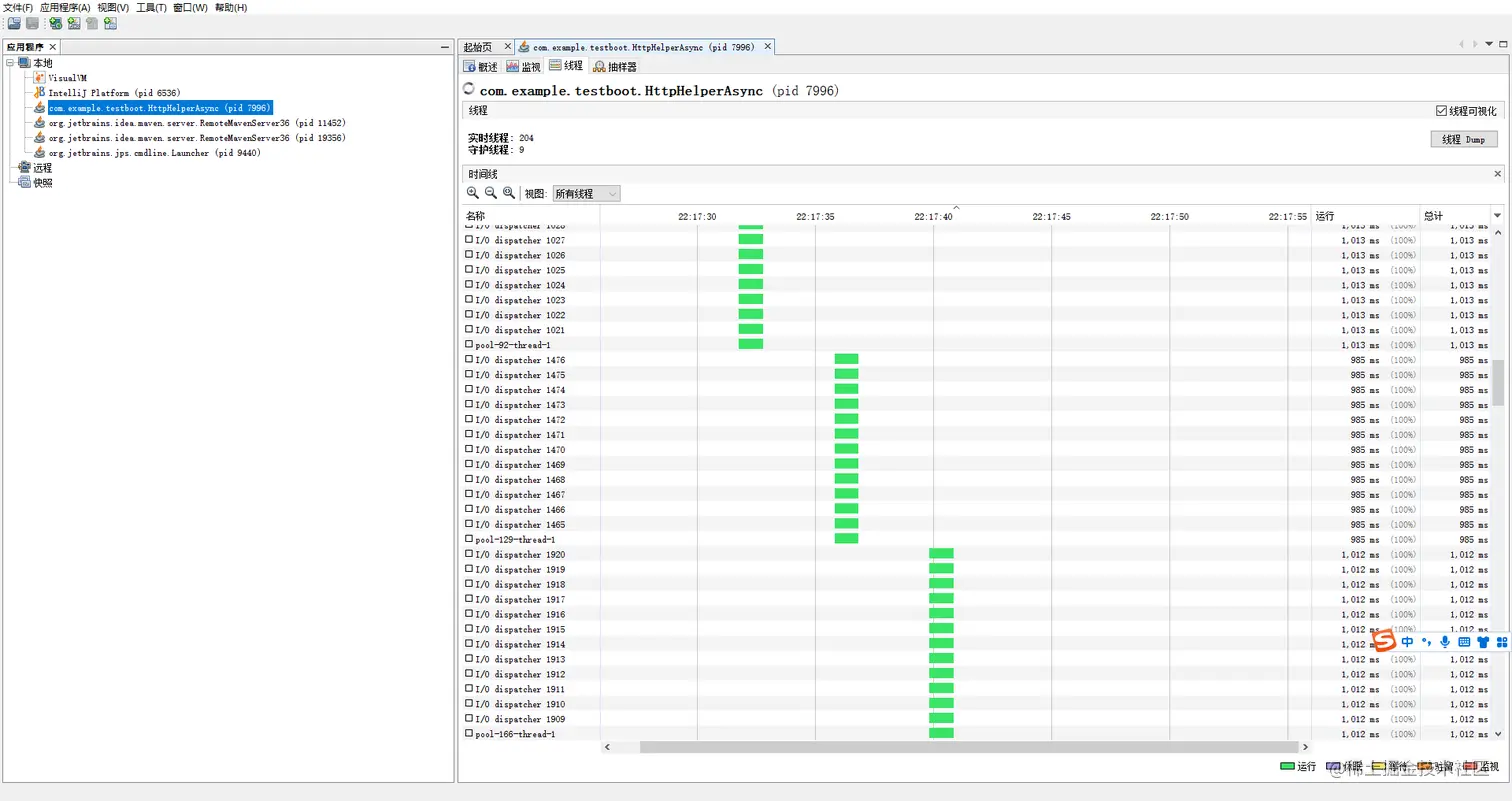Click the vertical scrollbar down arrow
1512x801 pixels.
[x=1497, y=734]
